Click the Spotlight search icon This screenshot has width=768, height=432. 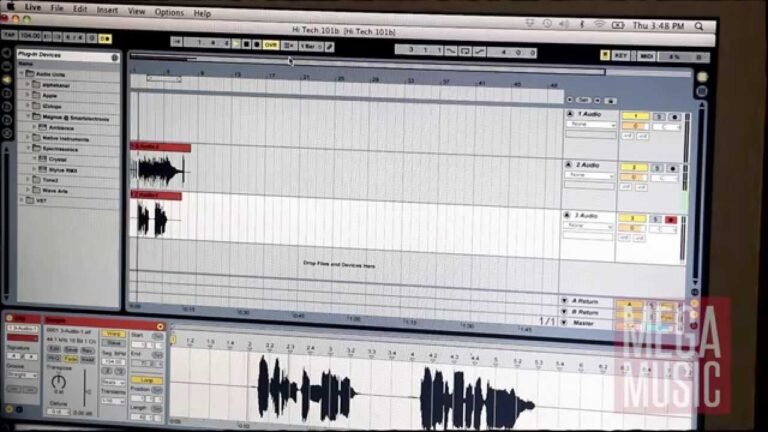[699, 26]
